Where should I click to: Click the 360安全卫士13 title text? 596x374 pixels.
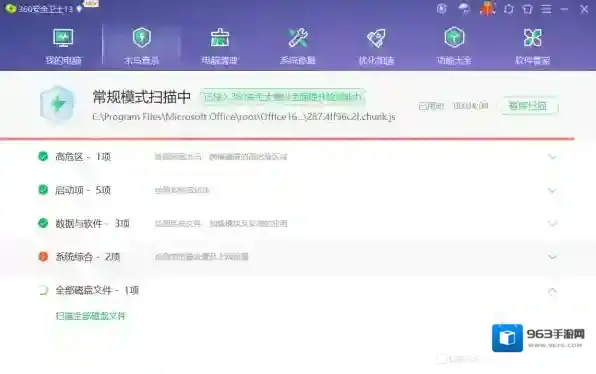46,9
